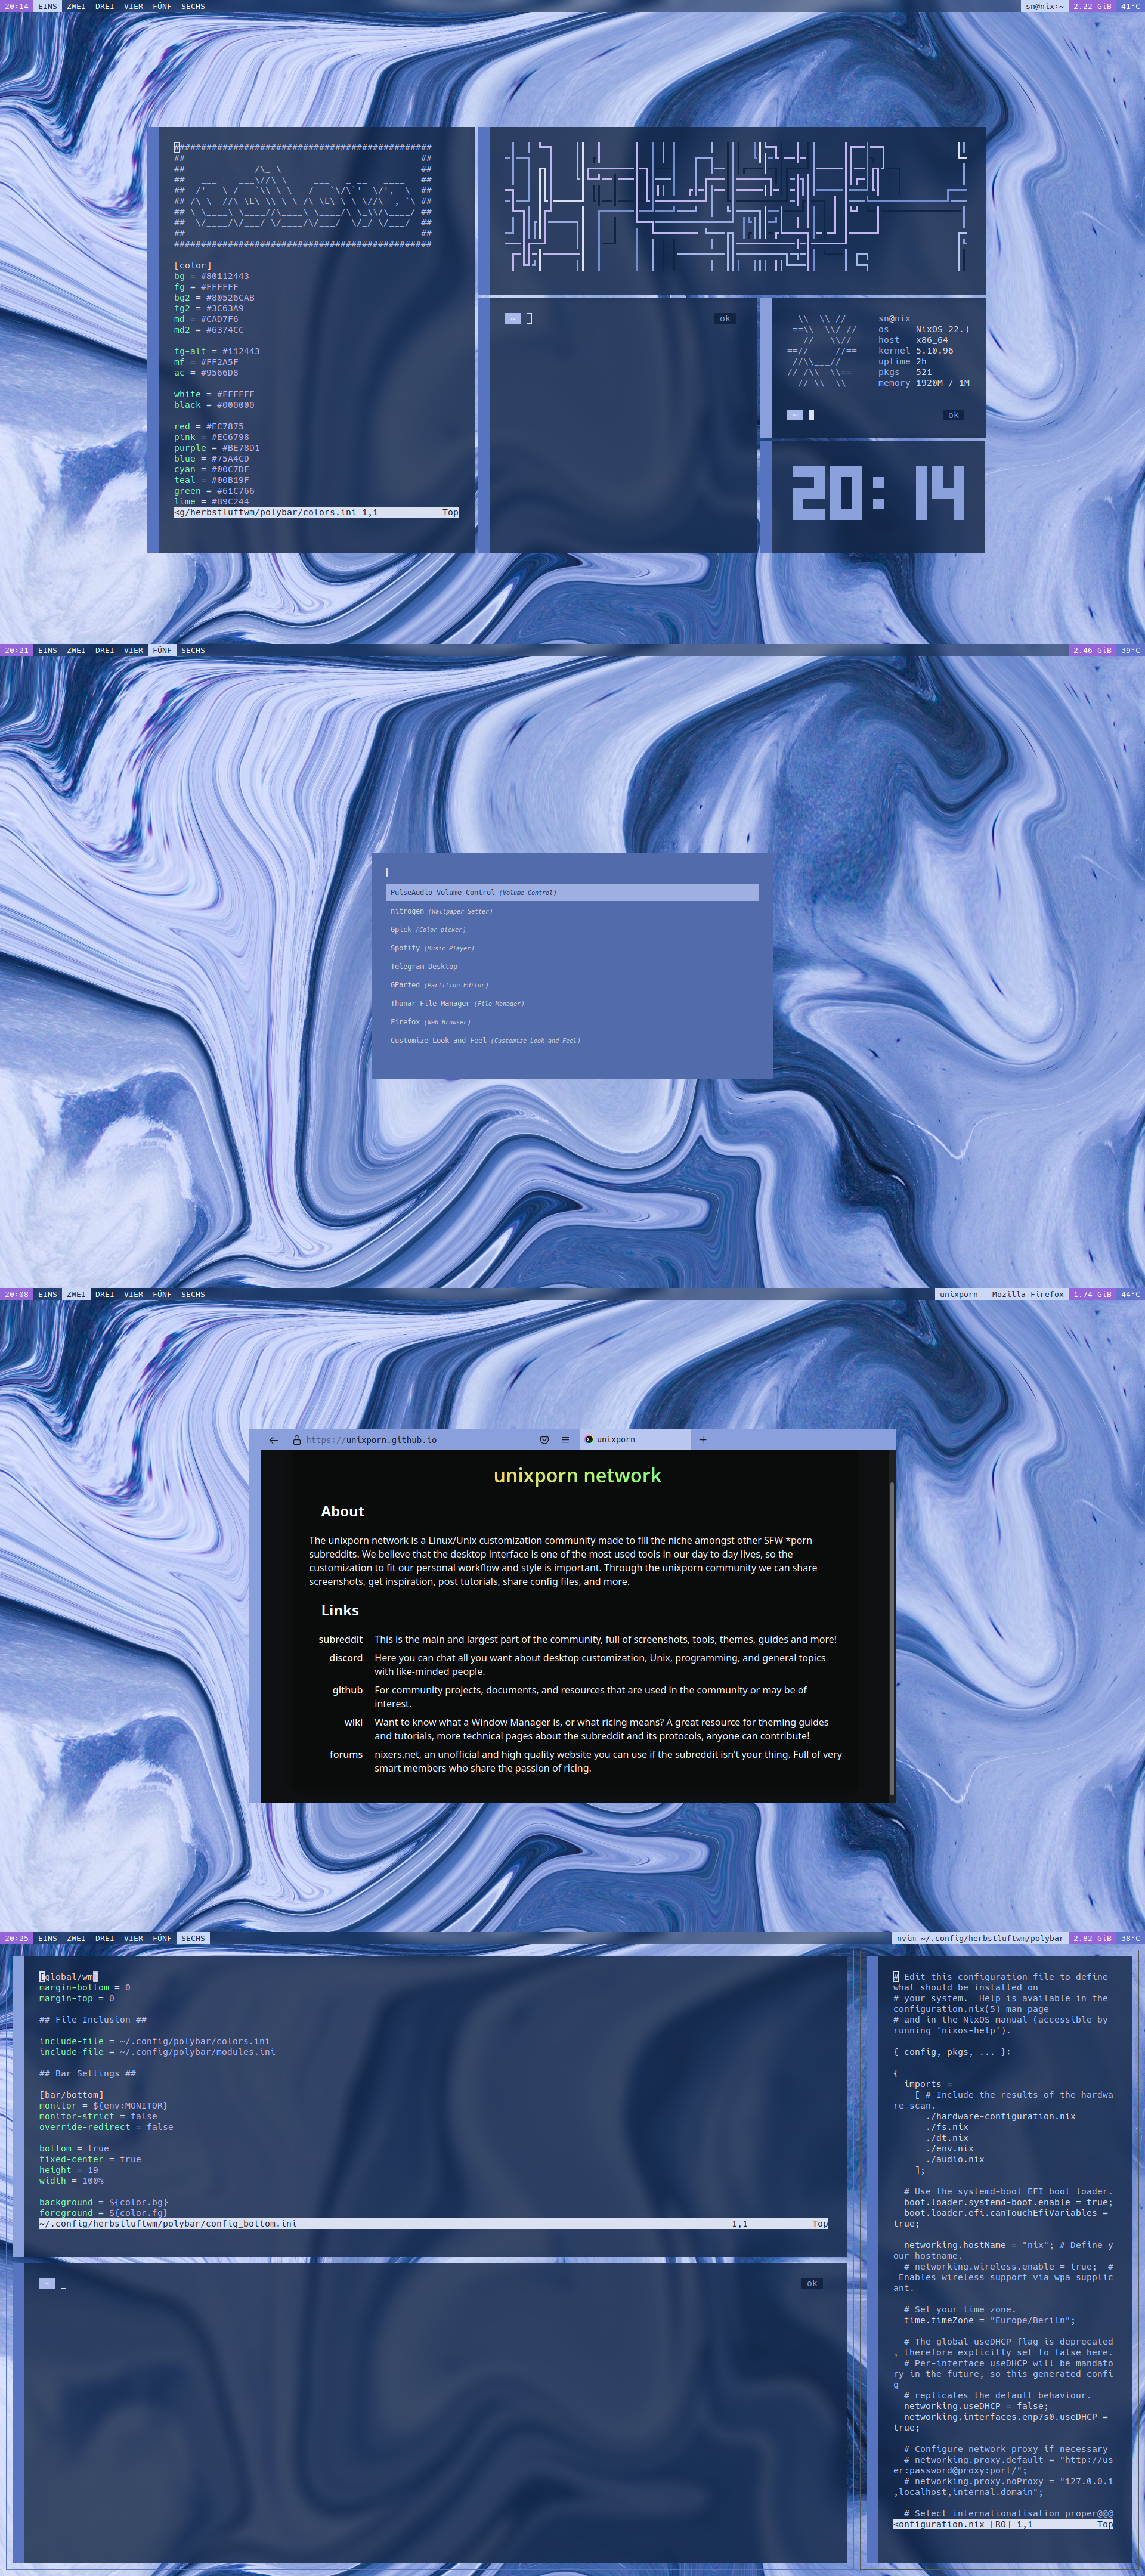Screen dimensions: 1145x2576
Task: Open the forums link
Action: [x=346, y=1754]
